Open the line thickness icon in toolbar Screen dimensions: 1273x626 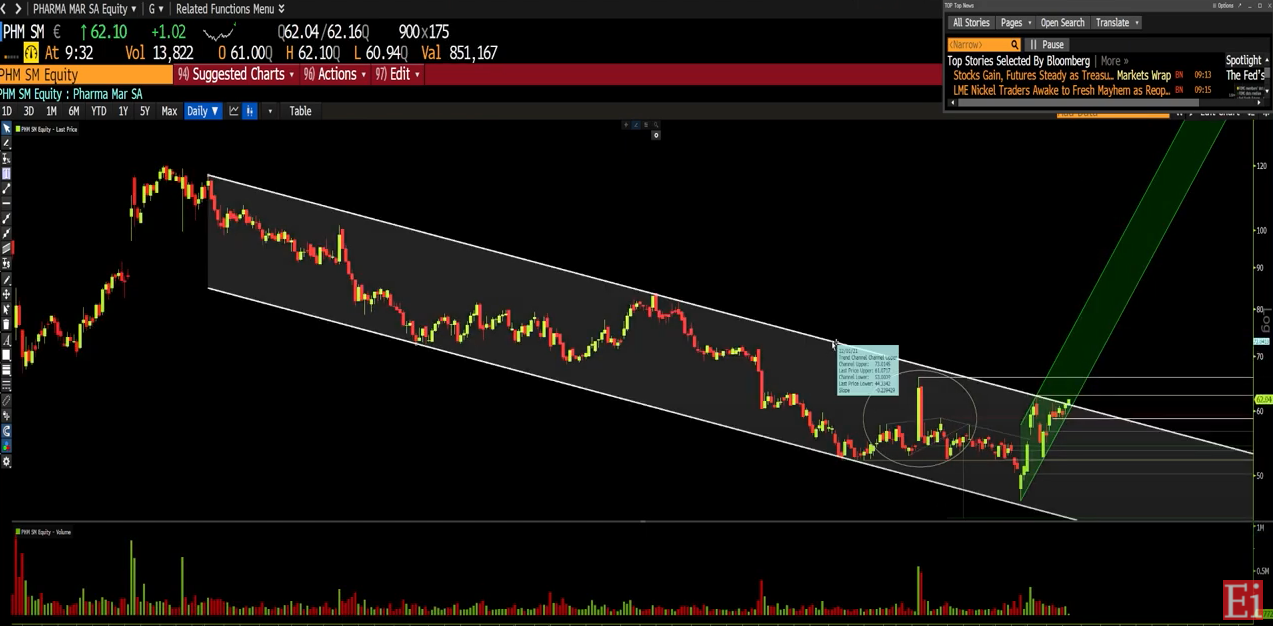pyautogui.click(x=6, y=370)
